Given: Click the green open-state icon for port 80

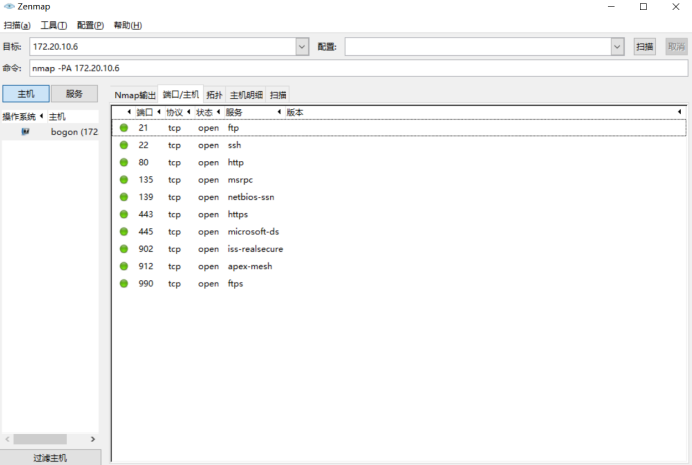Looking at the screenshot, I should point(124,162).
